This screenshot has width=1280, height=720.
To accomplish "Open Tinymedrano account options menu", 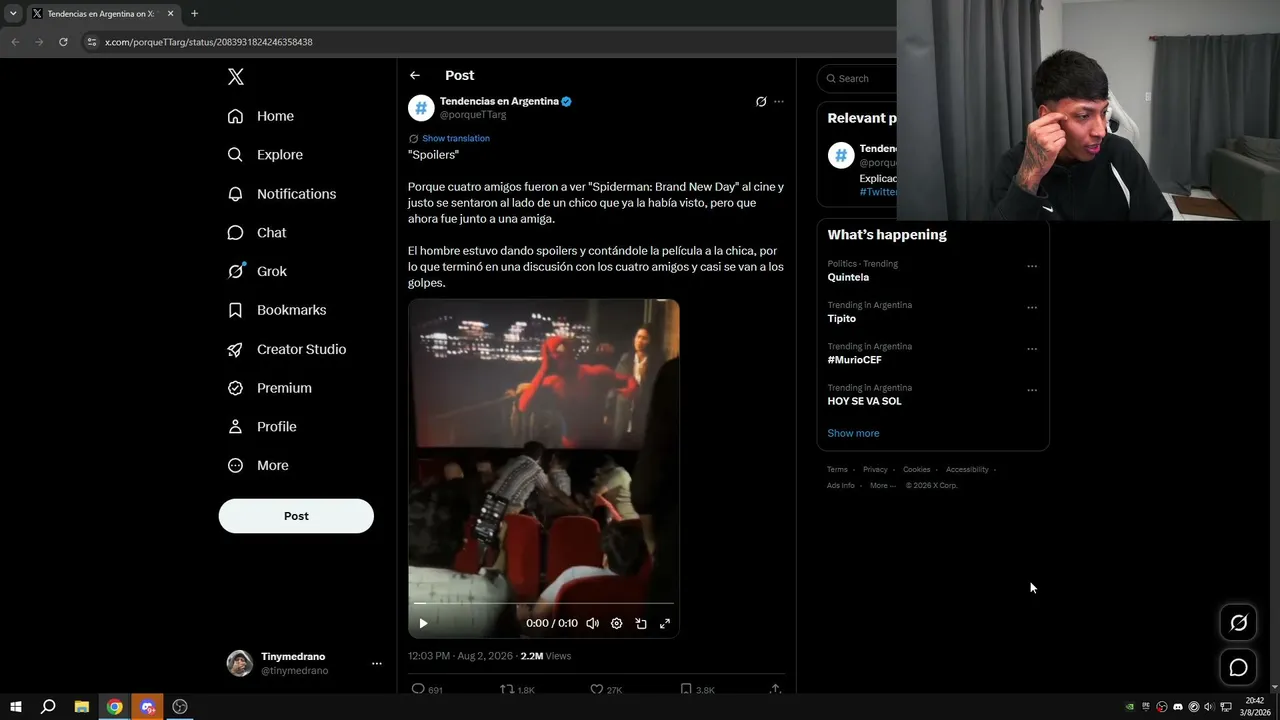I will pos(377,663).
